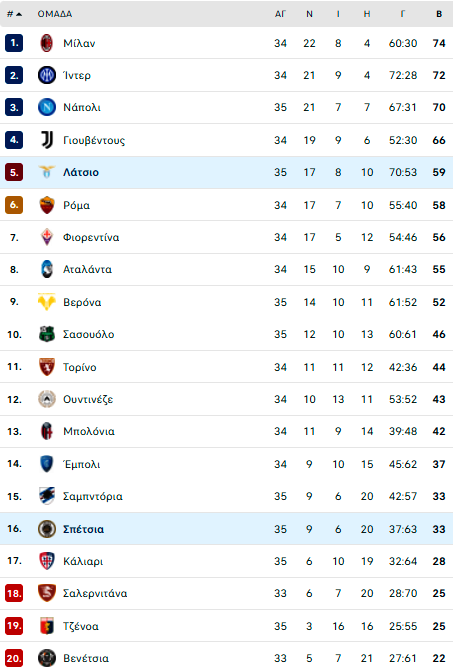This screenshot has height=671, width=453.
Task: Click the Inter club logo
Action: pyautogui.click(x=47, y=75)
